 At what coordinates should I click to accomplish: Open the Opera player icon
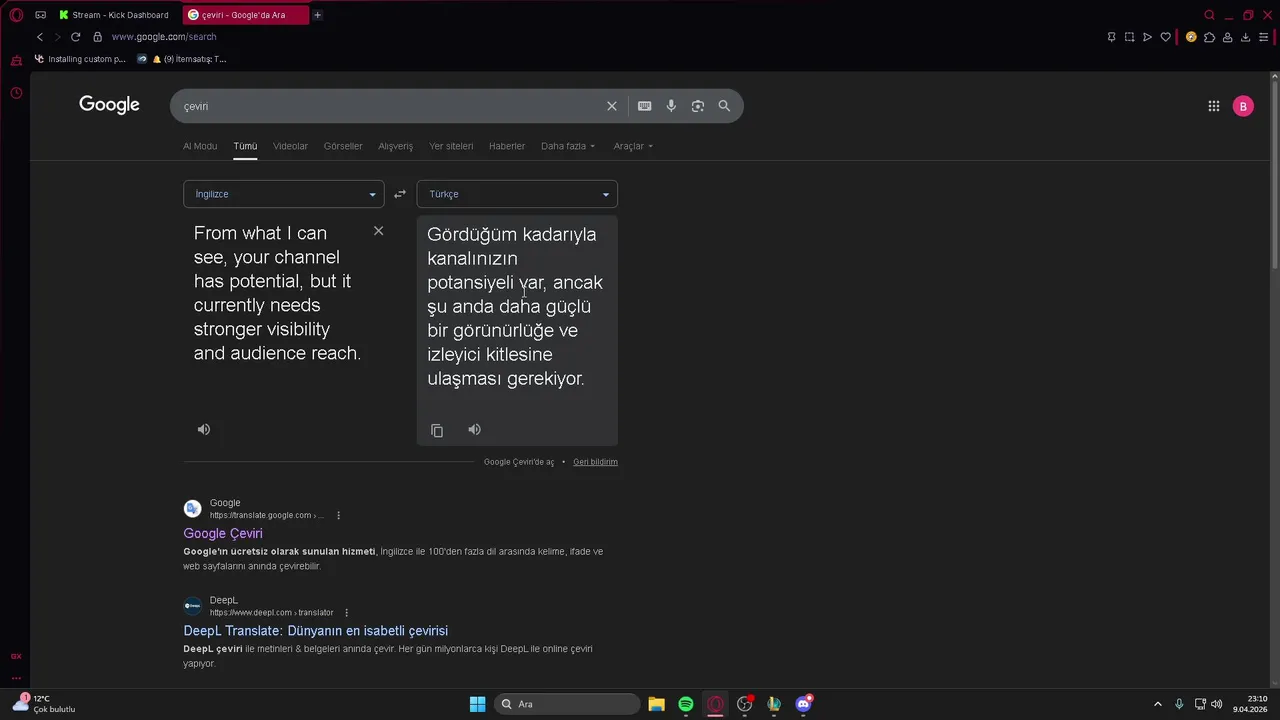point(1147,37)
